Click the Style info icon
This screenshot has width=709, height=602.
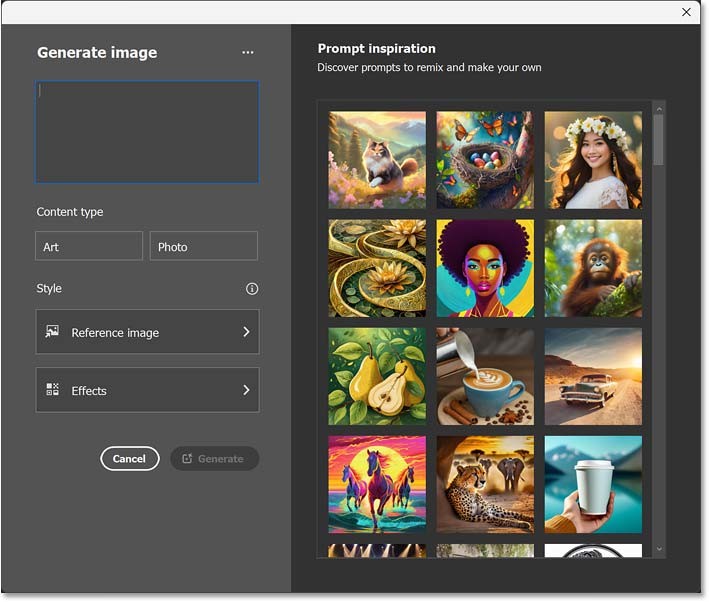[252, 289]
